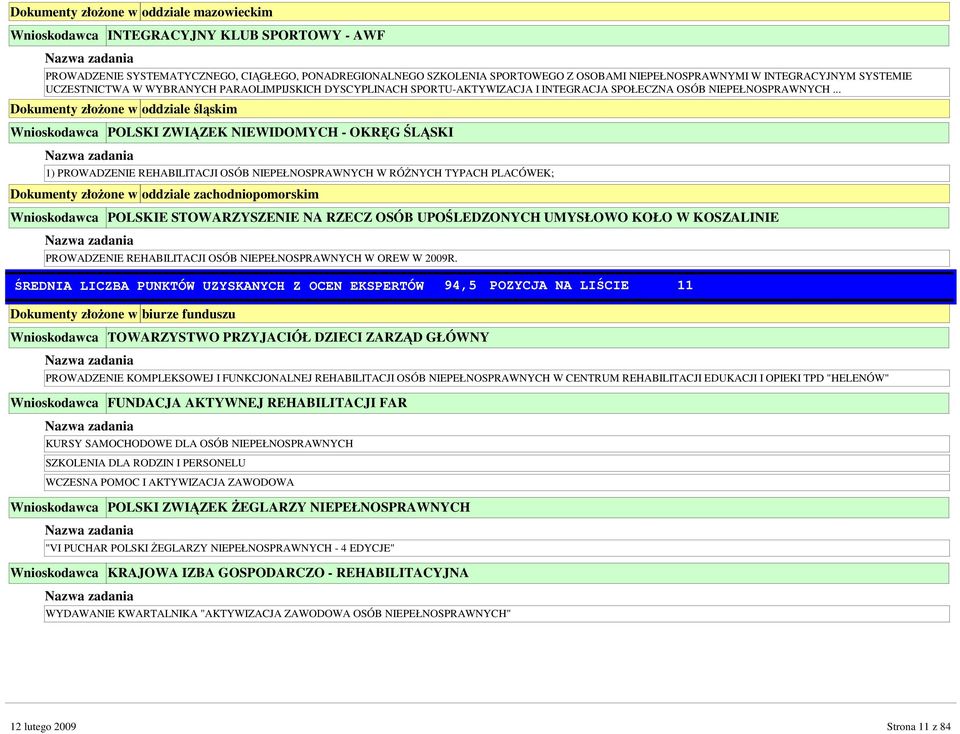Click the 'oddziale zachodniopomorskim' header text
The height and width of the screenshot is (734, 960).
[x=230, y=195]
